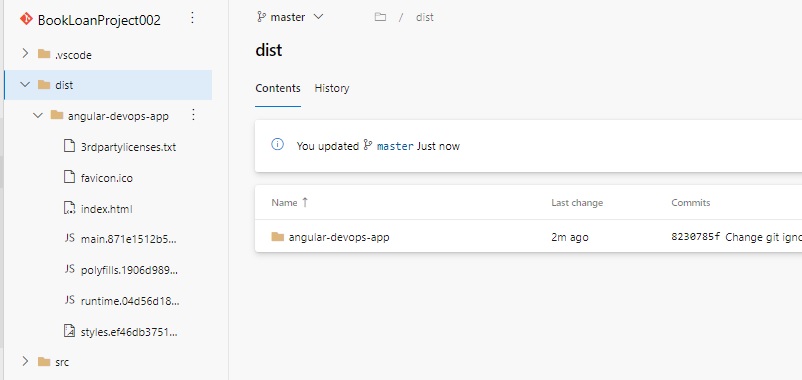Open more options for angular-devops-app tree folder
This screenshot has width=802, height=380.
pyautogui.click(x=193, y=115)
